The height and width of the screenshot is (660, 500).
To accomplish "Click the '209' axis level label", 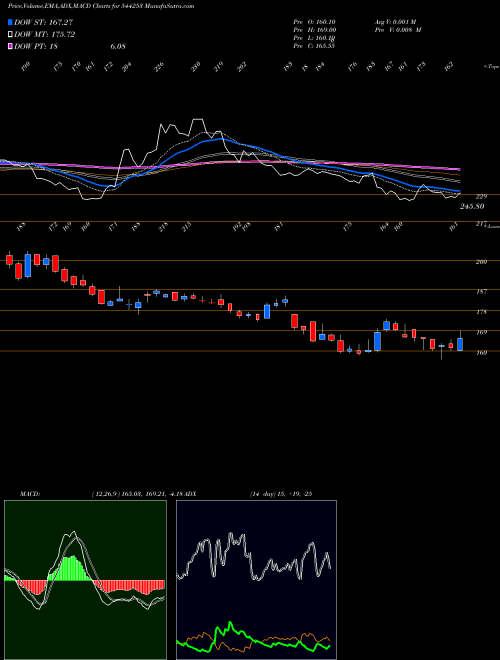I will click(481, 262).
